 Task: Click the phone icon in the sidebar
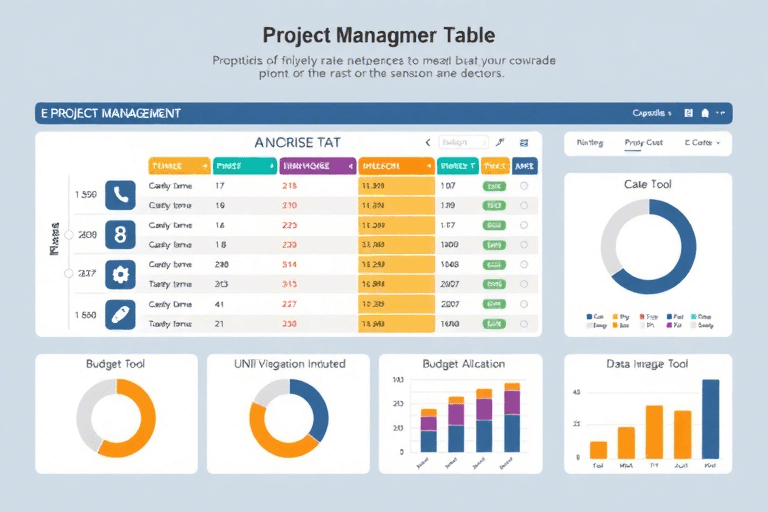point(121,195)
